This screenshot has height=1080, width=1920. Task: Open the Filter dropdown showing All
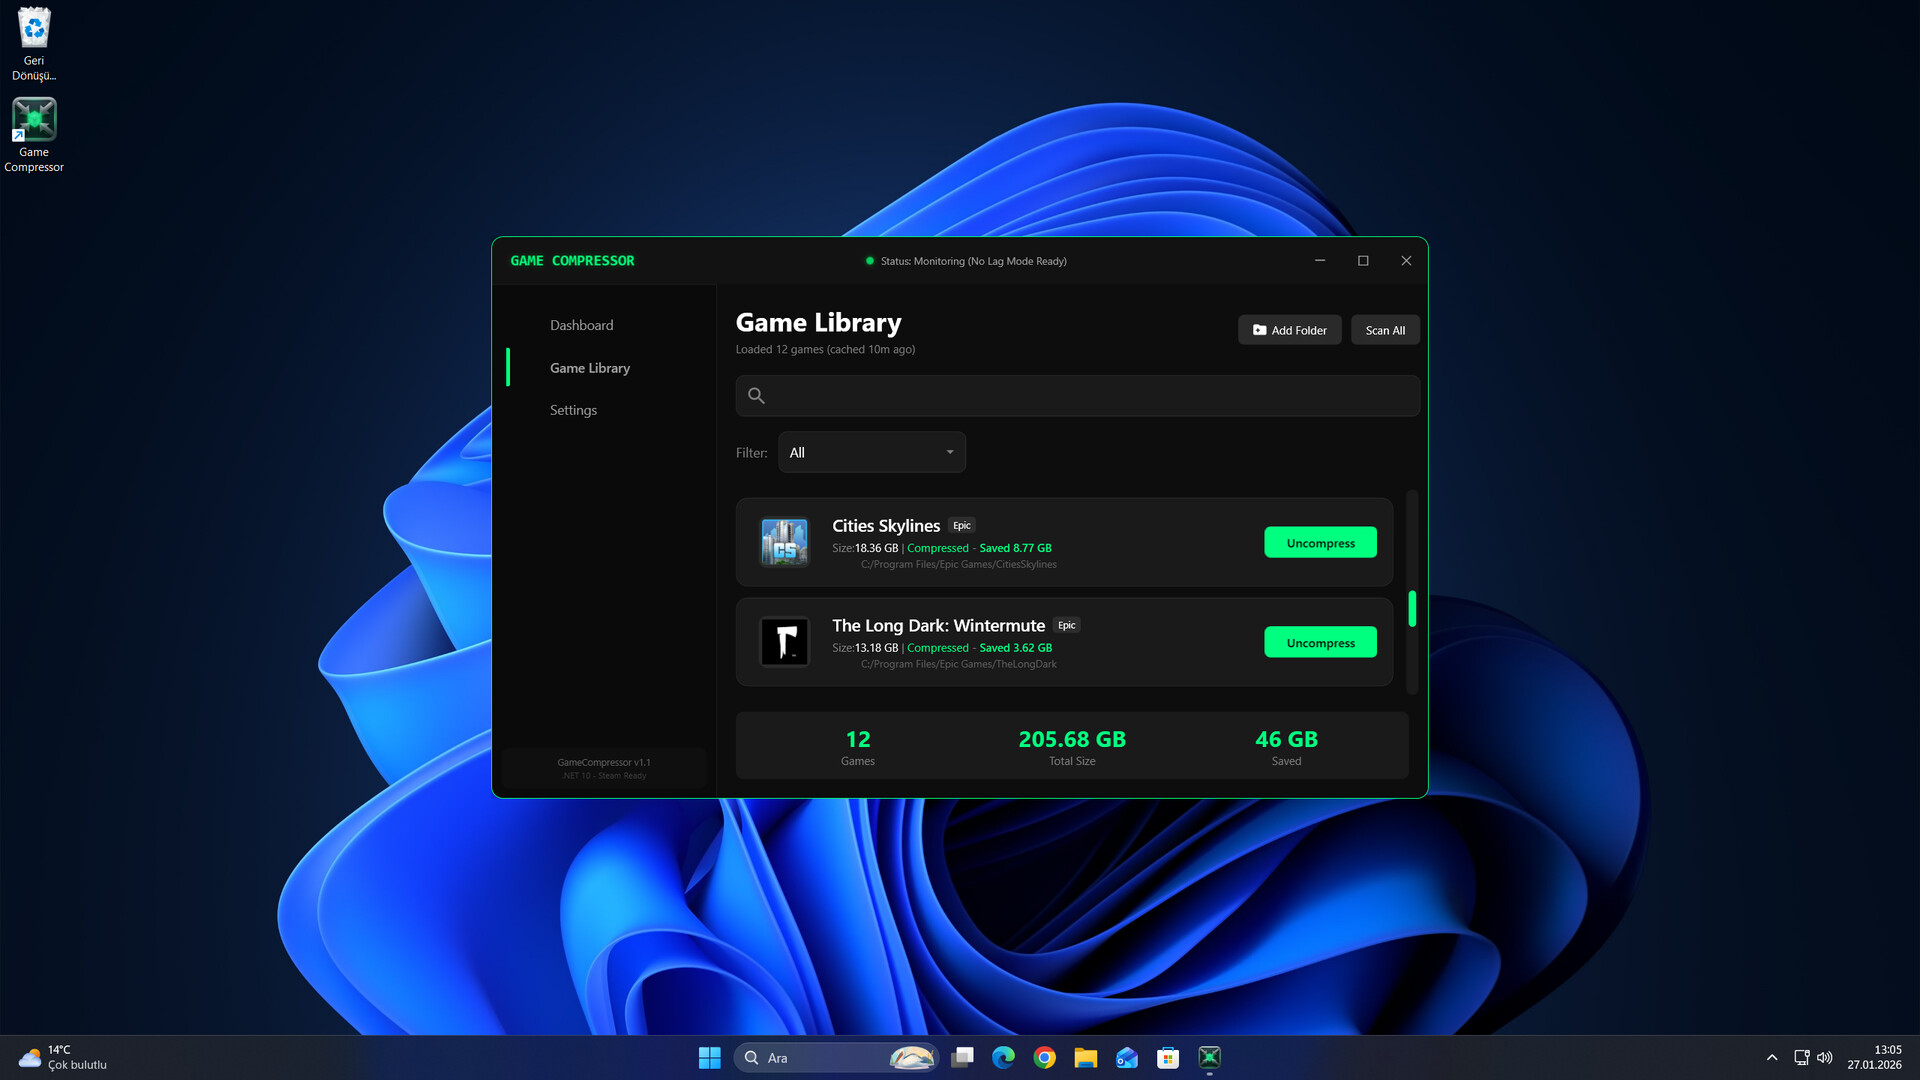point(870,452)
